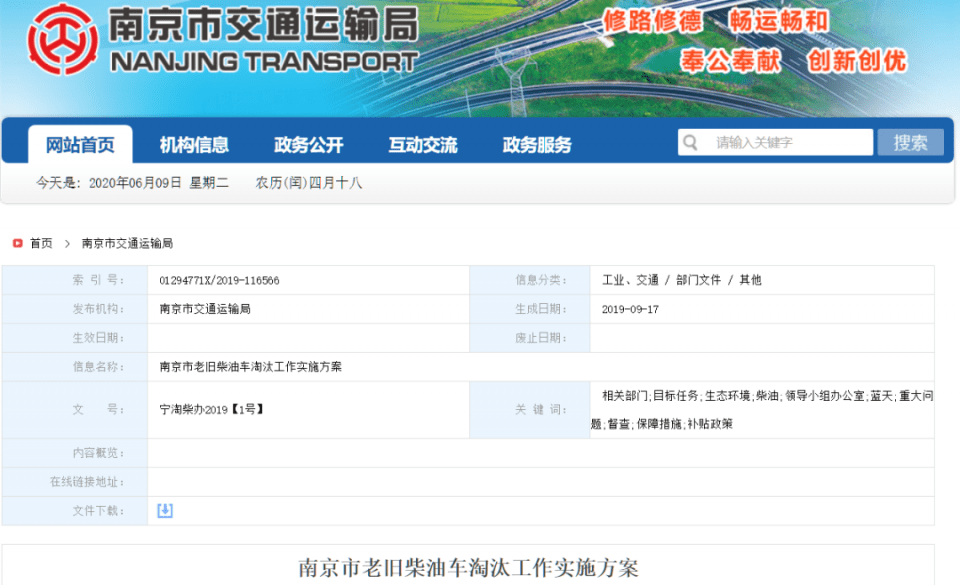The width and height of the screenshot is (960, 585).
Task: Click the large article title heading at bottom
Action: [468, 568]
